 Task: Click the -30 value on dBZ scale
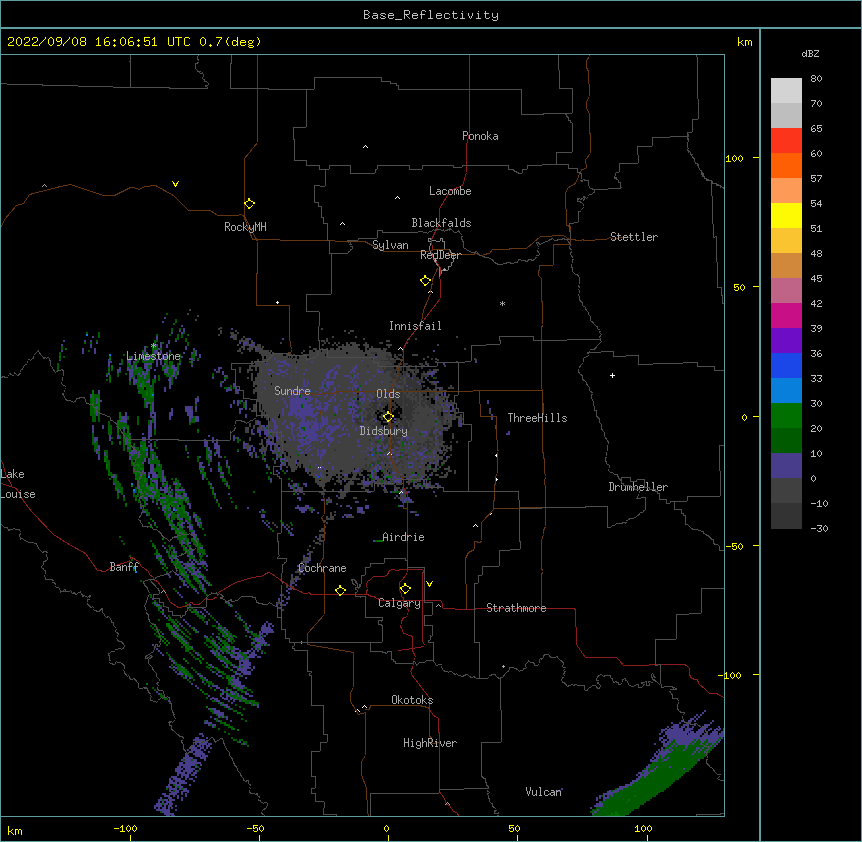(819, 528)
